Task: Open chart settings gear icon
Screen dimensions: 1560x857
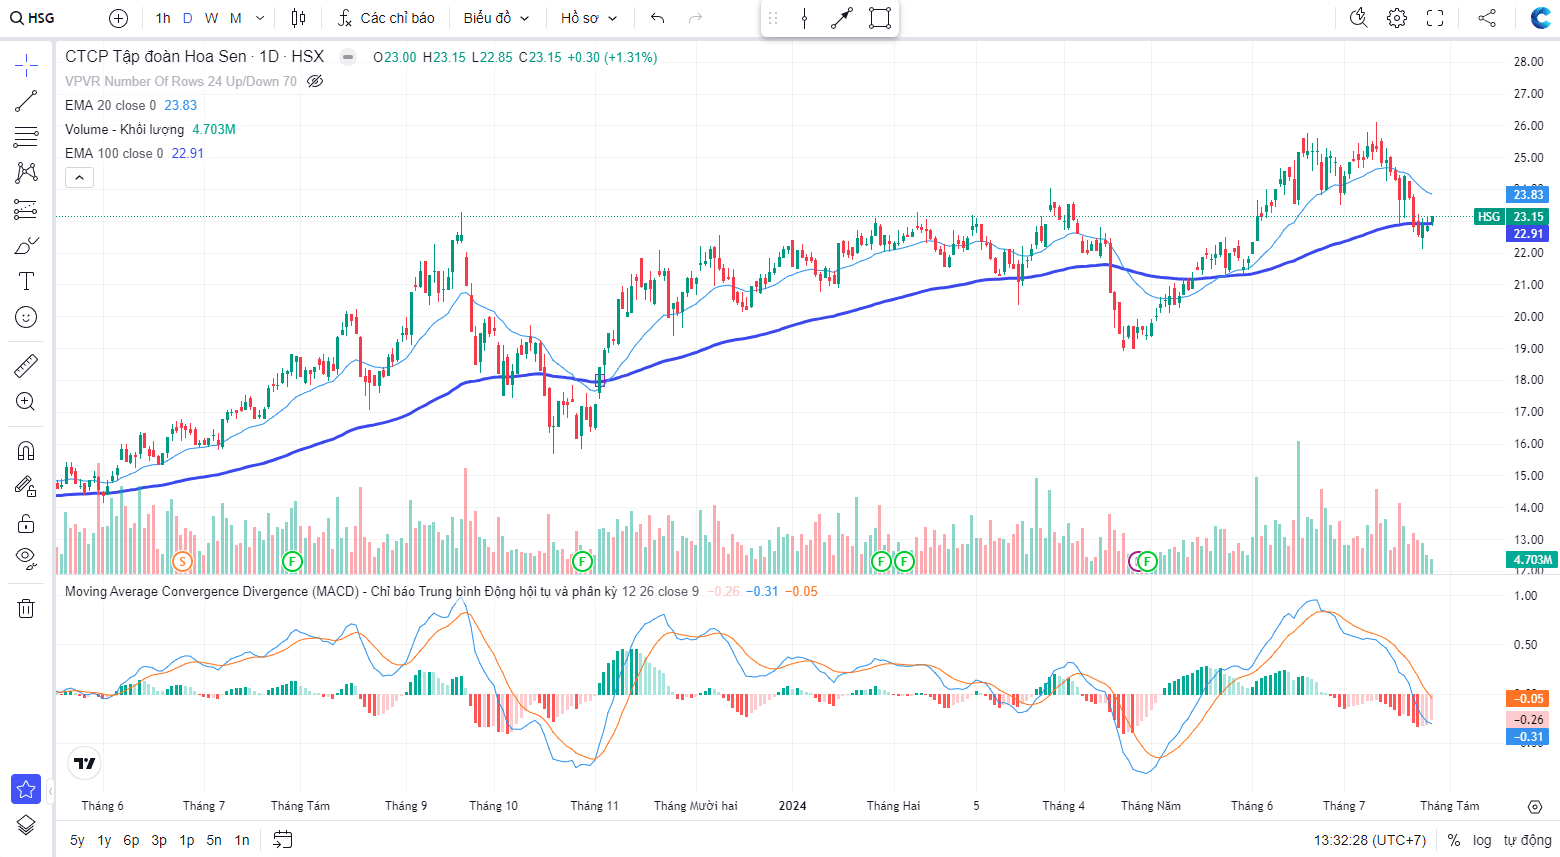Action: tap(1397, 18)
